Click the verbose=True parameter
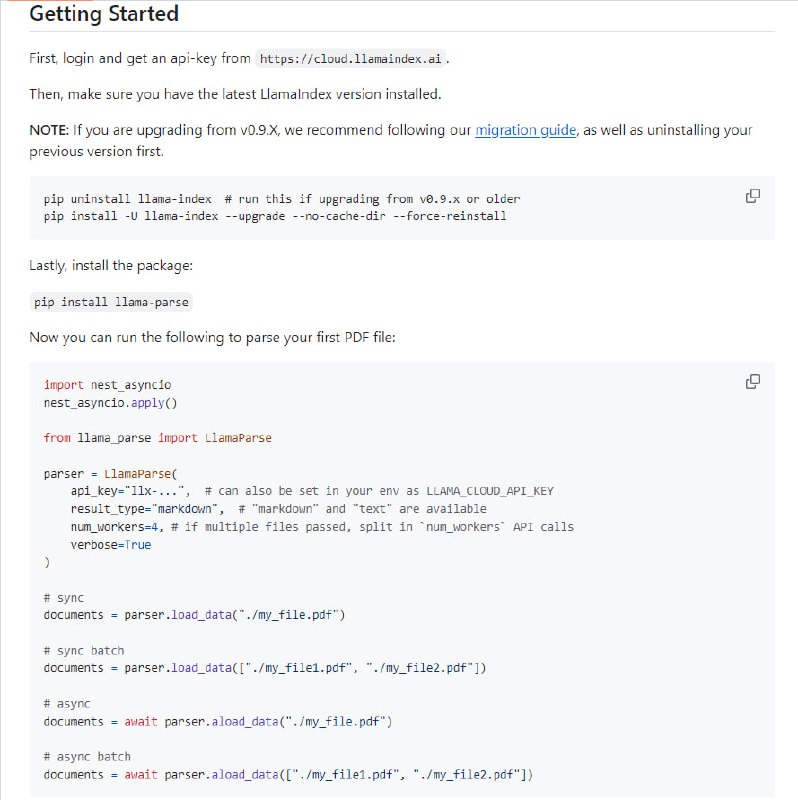This screenshot has height=800, width=798. click(110, 545)
